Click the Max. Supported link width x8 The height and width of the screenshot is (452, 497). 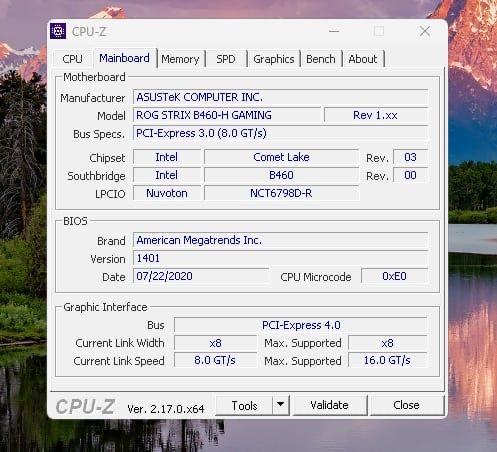(387, 343)
